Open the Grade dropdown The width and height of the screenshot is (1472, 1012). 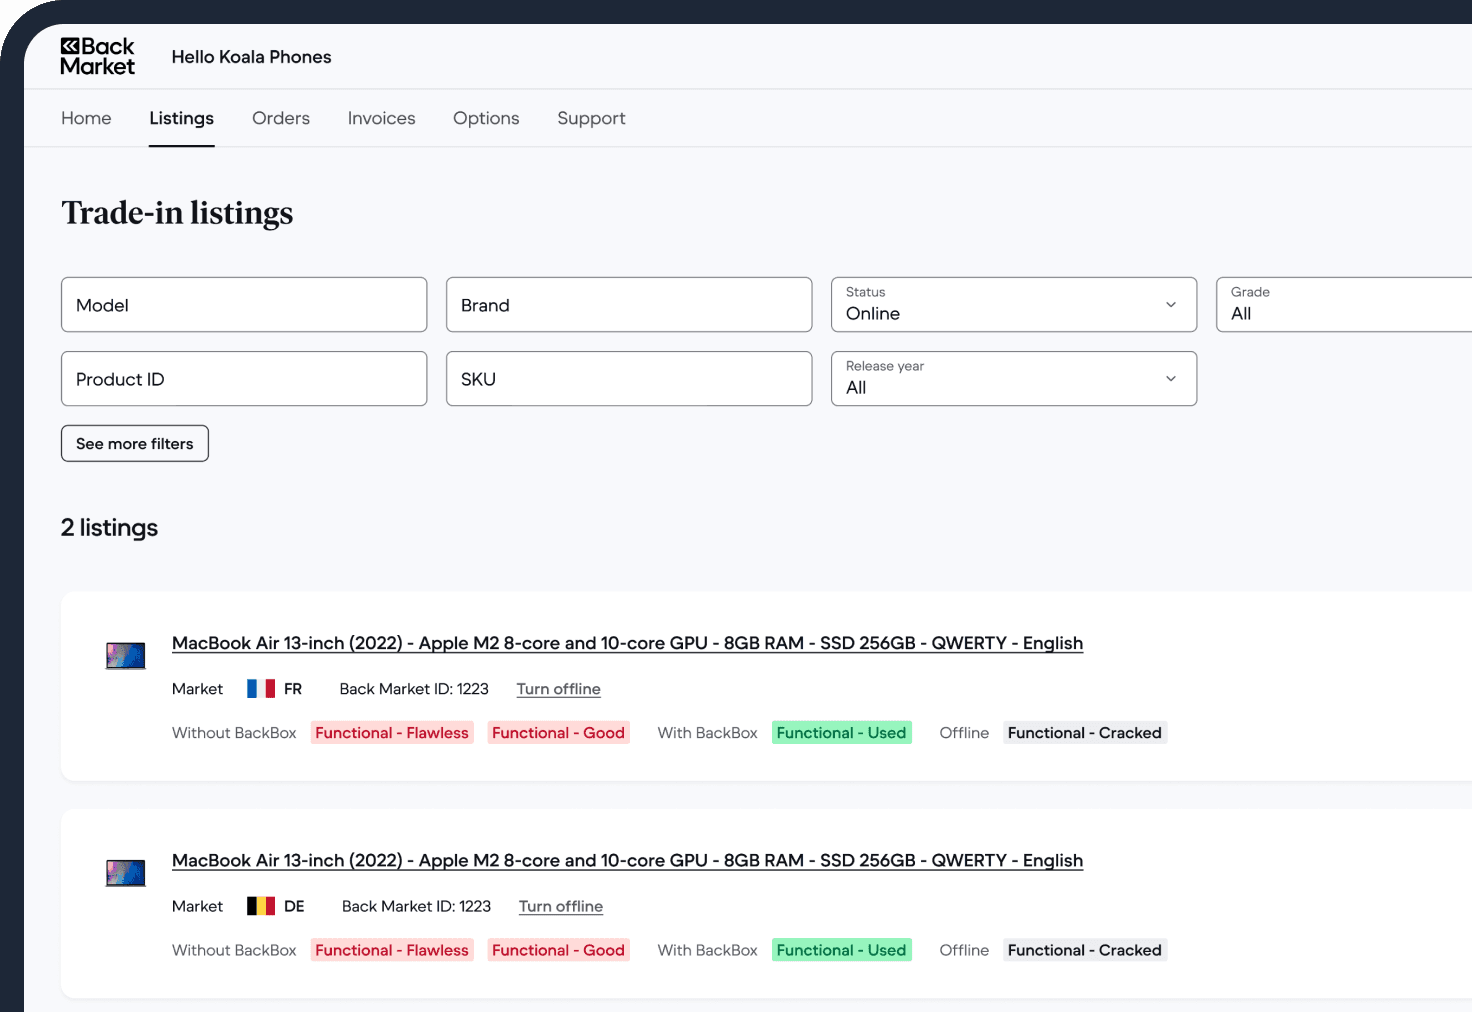point(1344,305)
